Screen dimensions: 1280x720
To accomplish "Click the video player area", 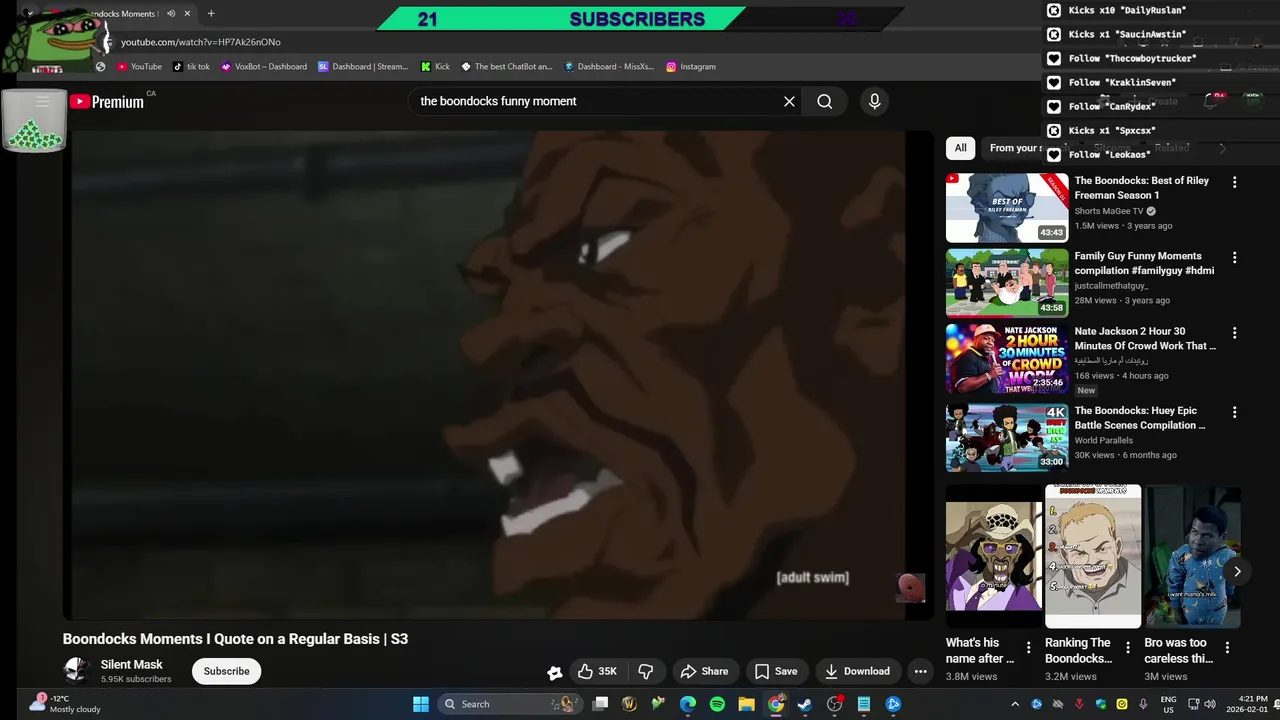I will (x=498, y=375).
